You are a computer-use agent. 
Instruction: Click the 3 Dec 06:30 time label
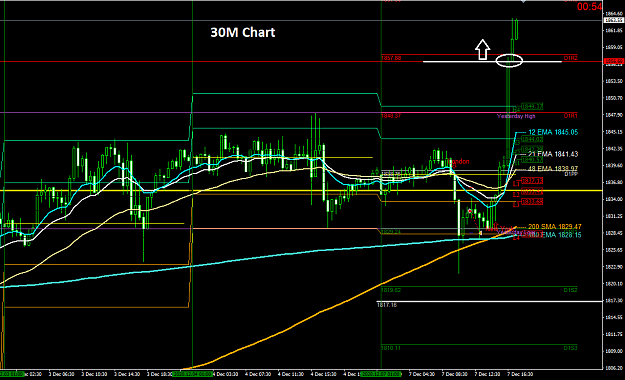(x=61, y=374)
